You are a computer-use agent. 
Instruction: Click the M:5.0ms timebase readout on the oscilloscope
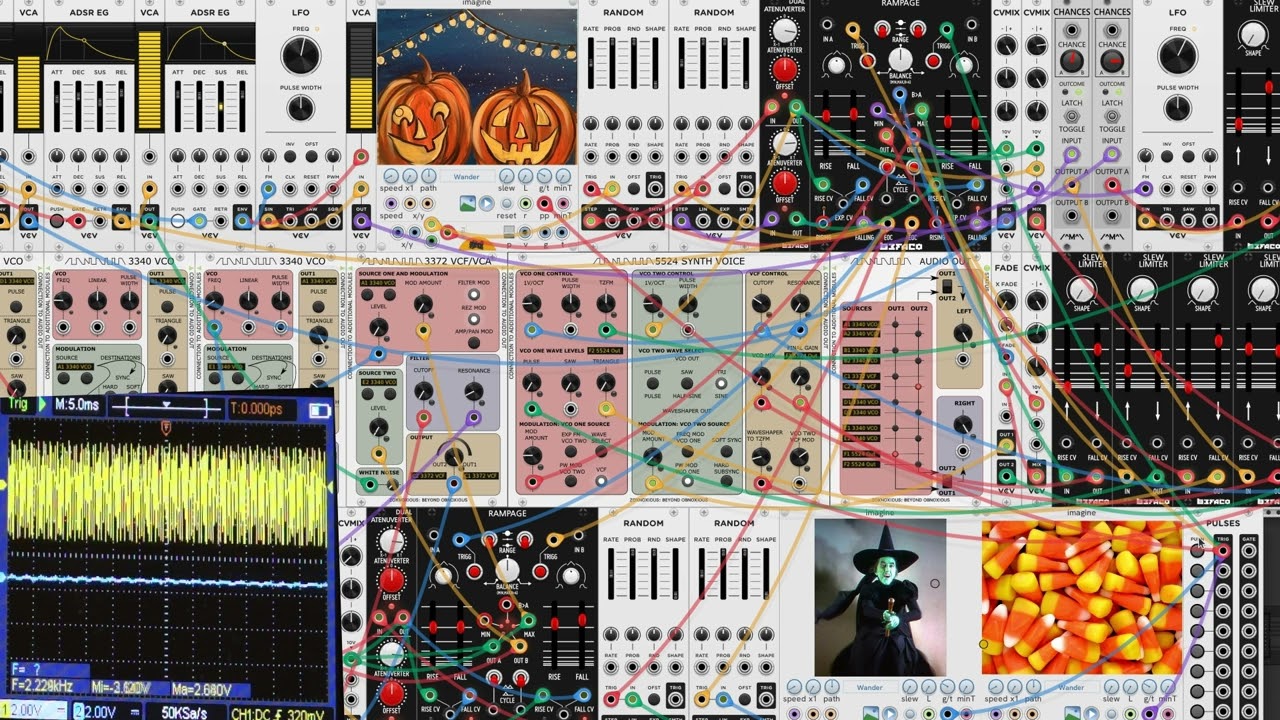click(x=77, y=405)
